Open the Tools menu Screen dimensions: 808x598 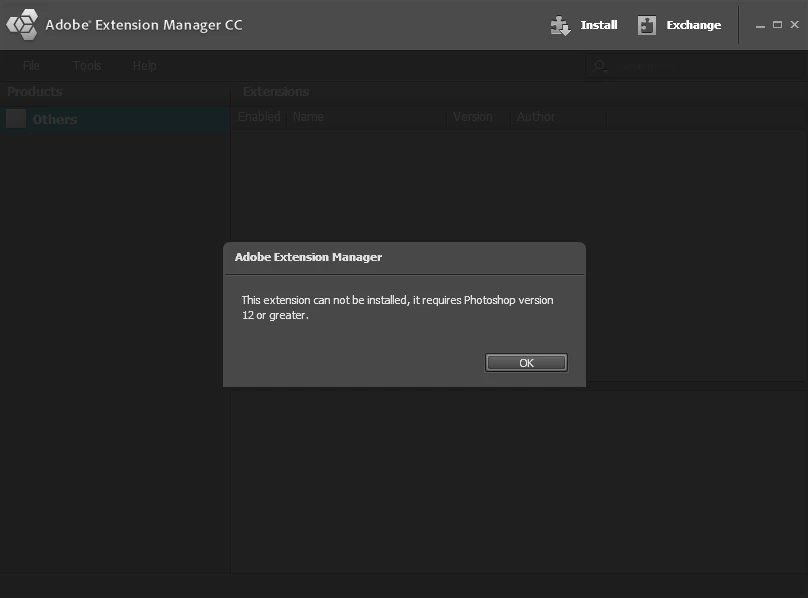[87, 65]
